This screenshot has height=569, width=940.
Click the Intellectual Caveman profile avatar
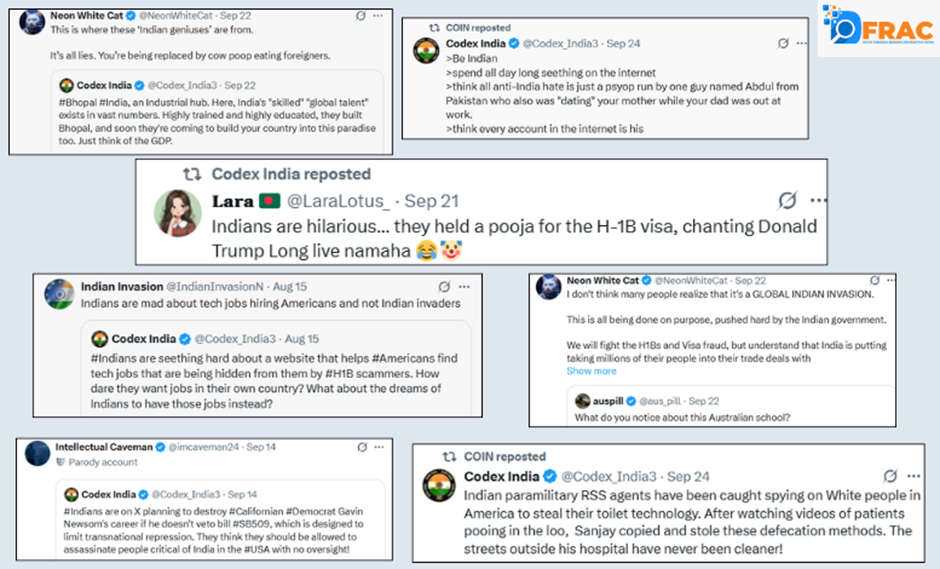tap(37, 452)
